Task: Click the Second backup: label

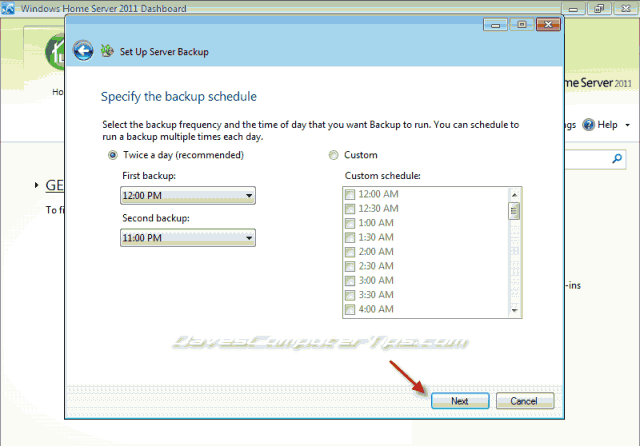Action: coord(156,218)
